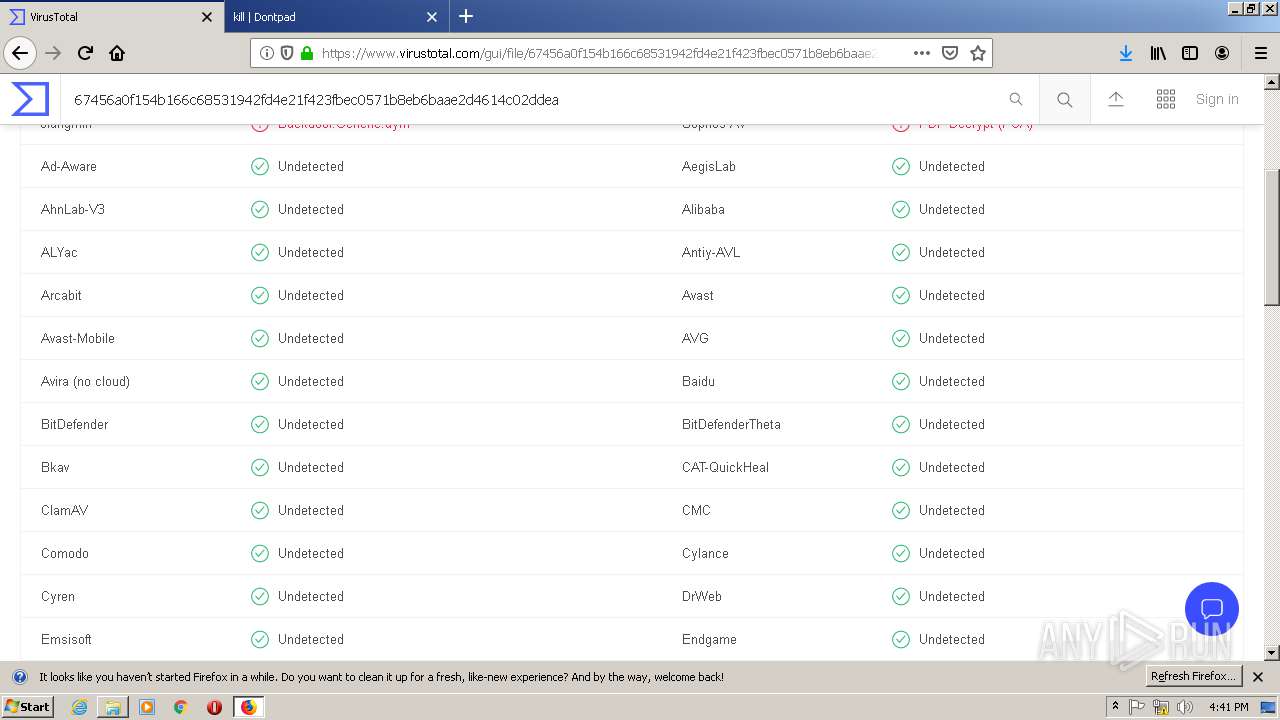Open file explorer from taskbar

113,707
